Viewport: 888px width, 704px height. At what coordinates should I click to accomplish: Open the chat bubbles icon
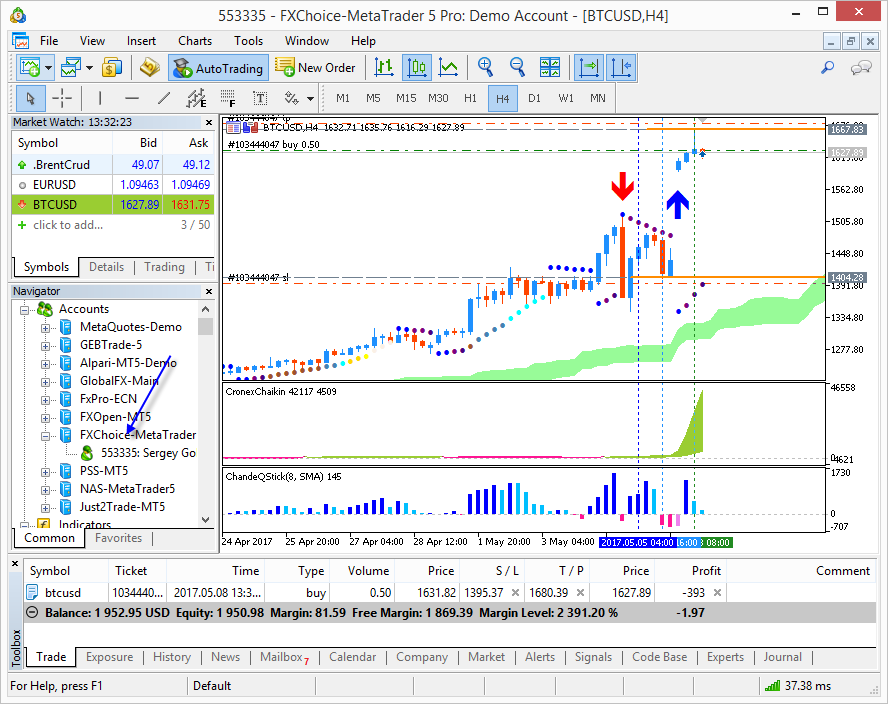pos(860,68)
